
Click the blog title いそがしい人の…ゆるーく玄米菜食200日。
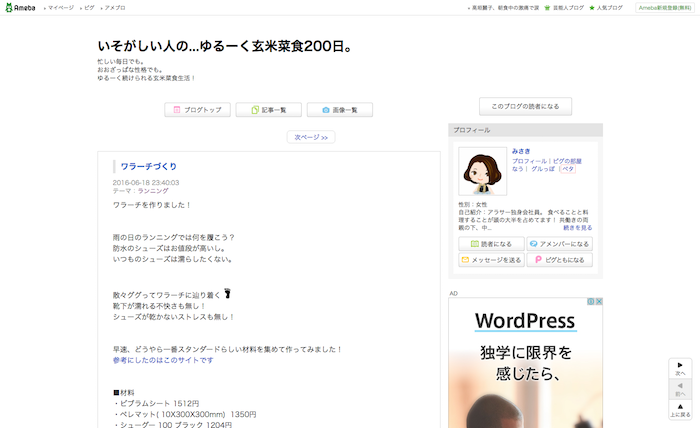coord(225,46)
